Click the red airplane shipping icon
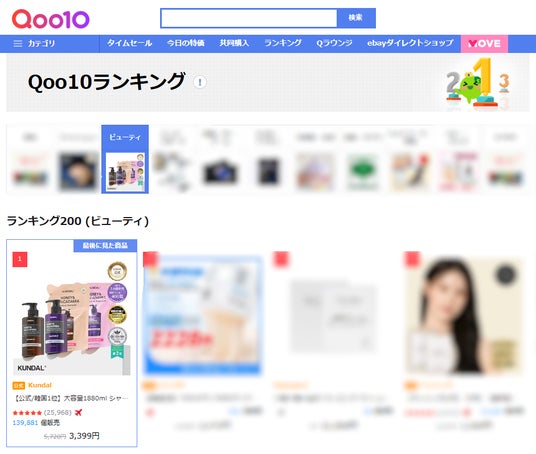The width and height of the screenshot is (536, 454). (x=78, y=413)
